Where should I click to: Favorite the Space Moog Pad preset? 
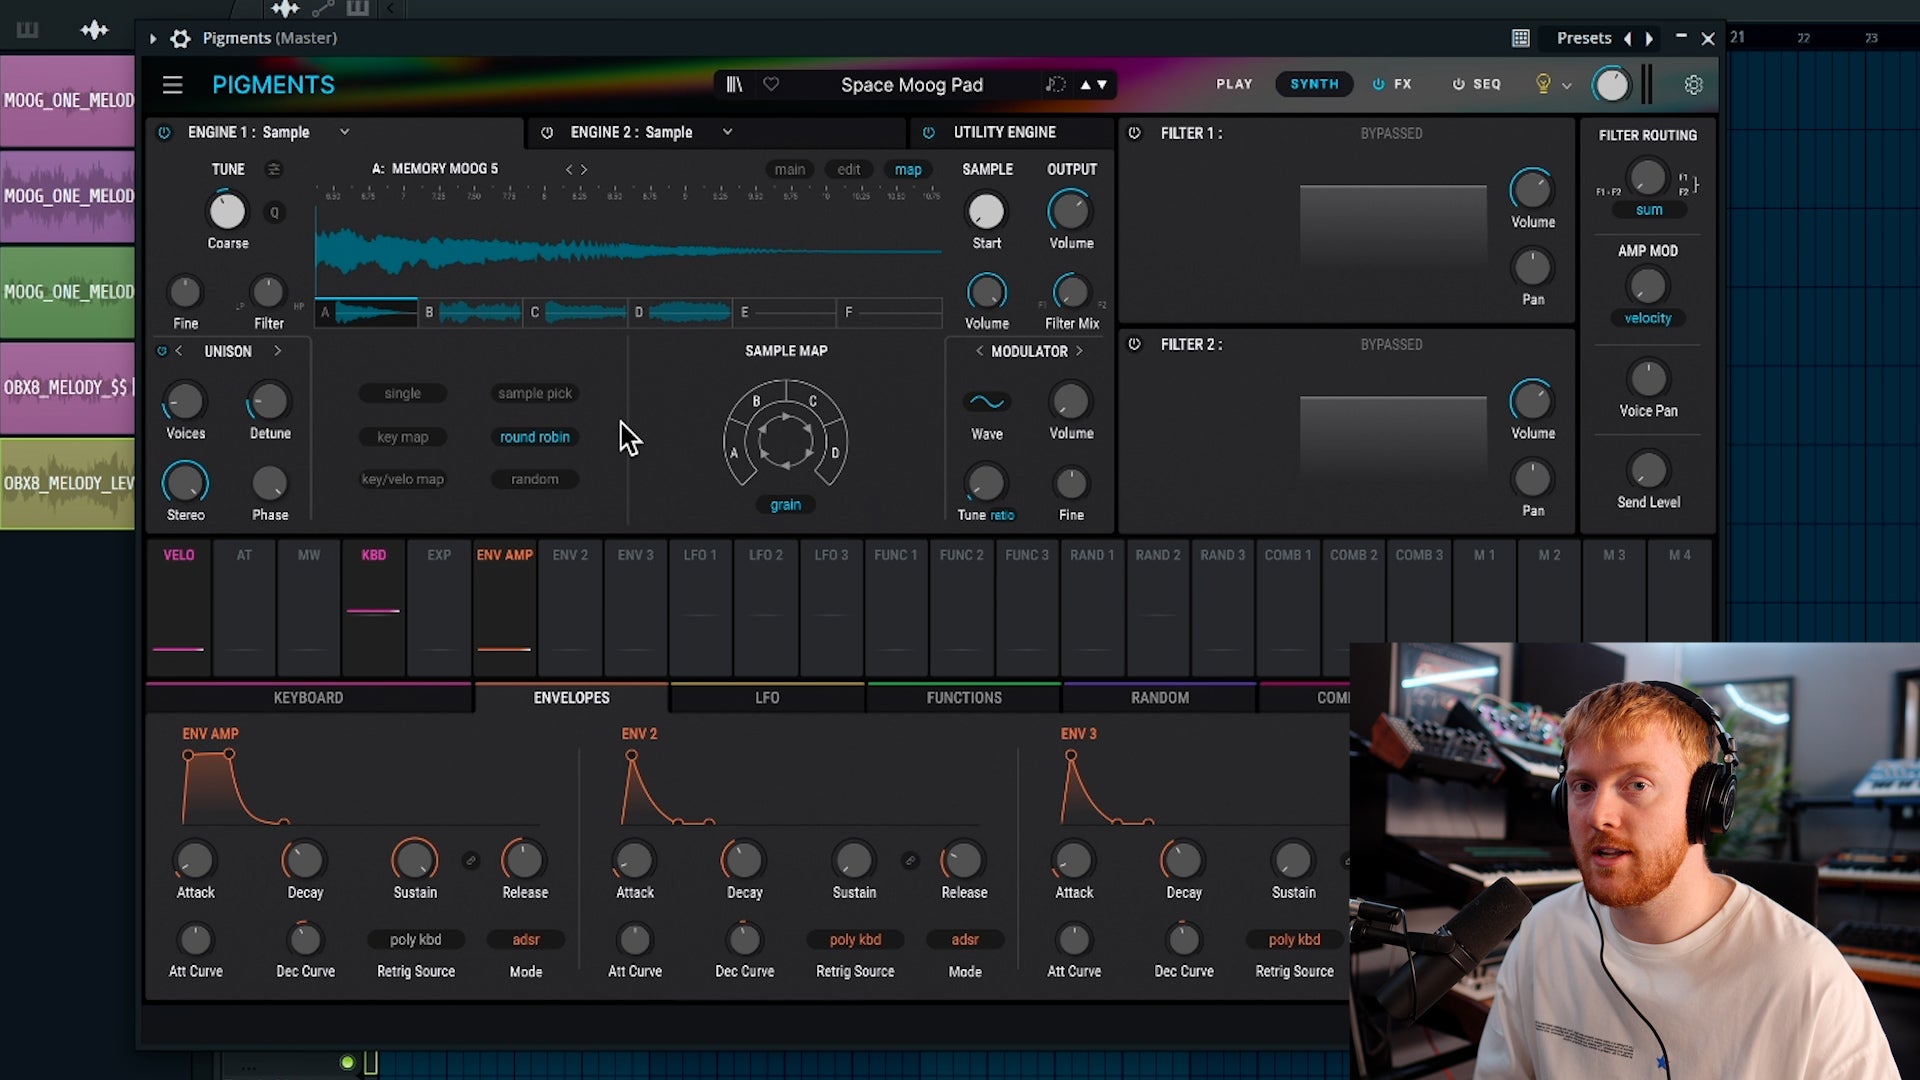(x=771, y=84)
